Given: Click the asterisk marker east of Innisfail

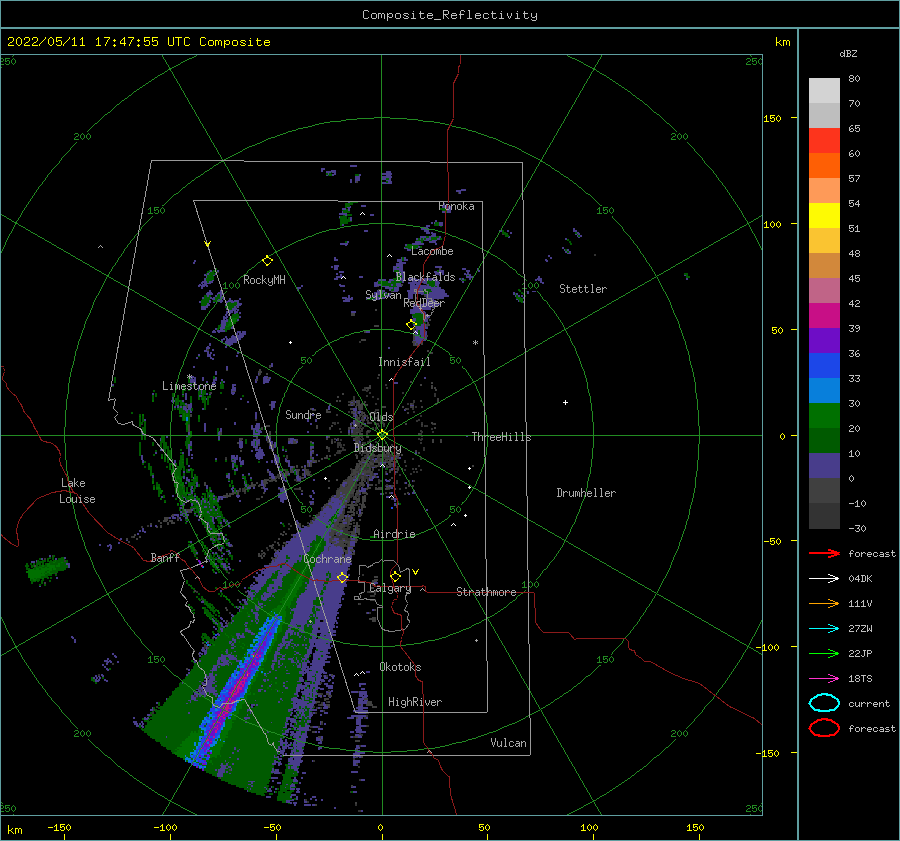Looking at the screenshot, I should click(x=475, y=343).
